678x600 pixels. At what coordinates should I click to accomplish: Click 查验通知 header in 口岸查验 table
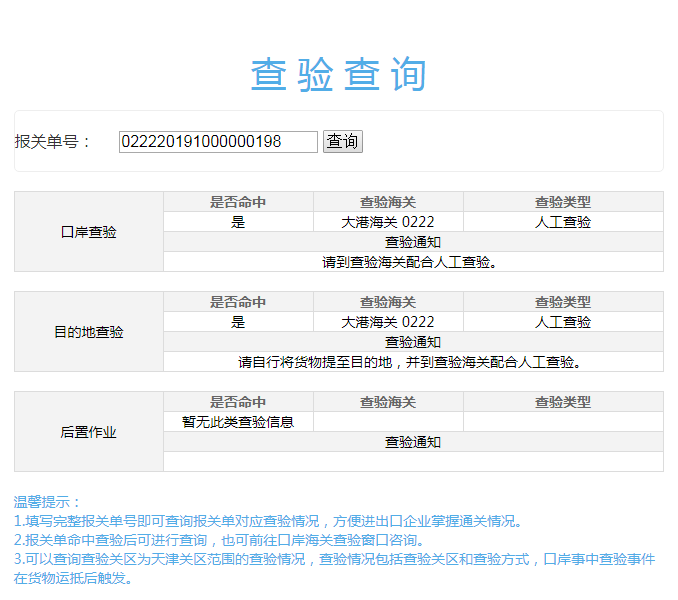click(x=413, y=242)
